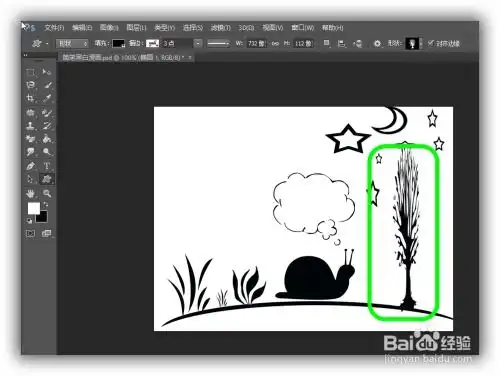
Task: Close the .psd document tab
Action: (190, 57)
